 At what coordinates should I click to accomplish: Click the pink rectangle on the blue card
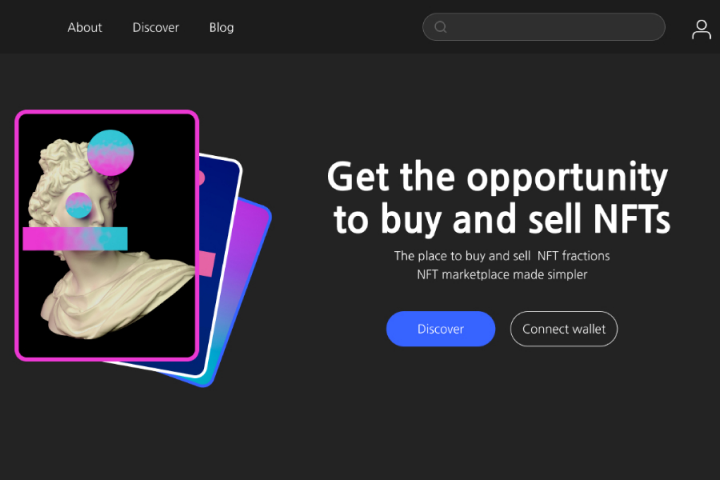pyautogui.click(x=207, y=264)
